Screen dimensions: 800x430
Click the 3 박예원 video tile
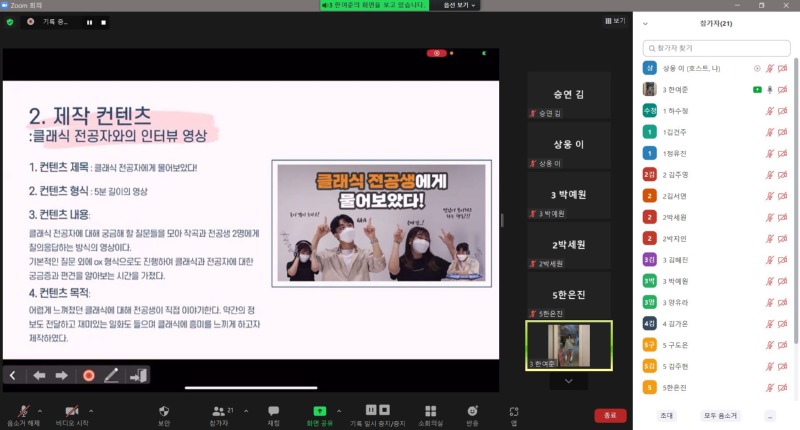pyautogui.click(x=569, y=195)
